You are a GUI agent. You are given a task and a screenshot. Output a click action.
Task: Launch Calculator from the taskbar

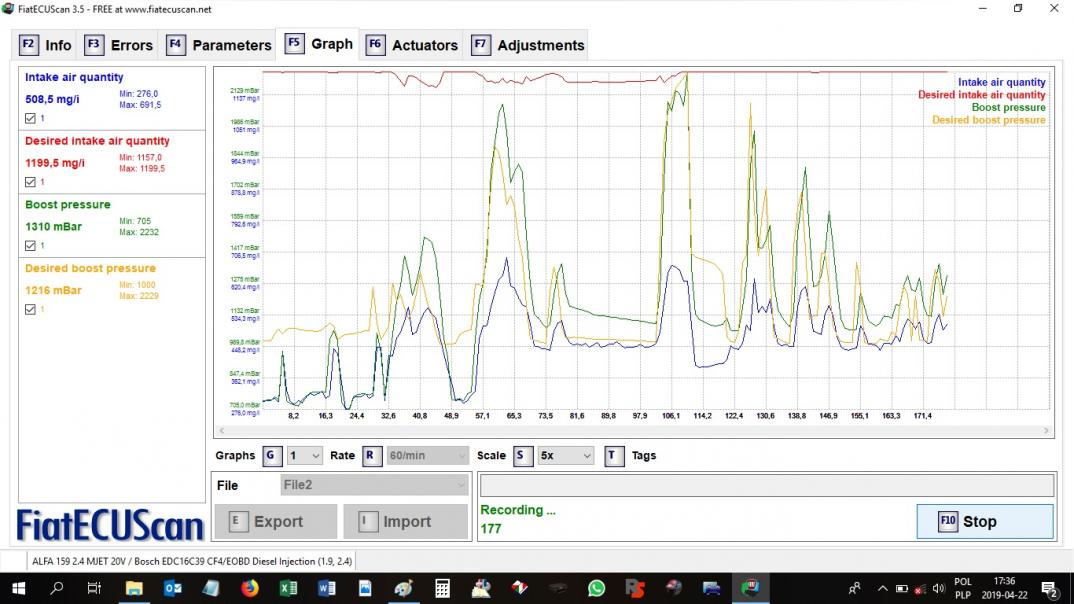click(442, 589)
